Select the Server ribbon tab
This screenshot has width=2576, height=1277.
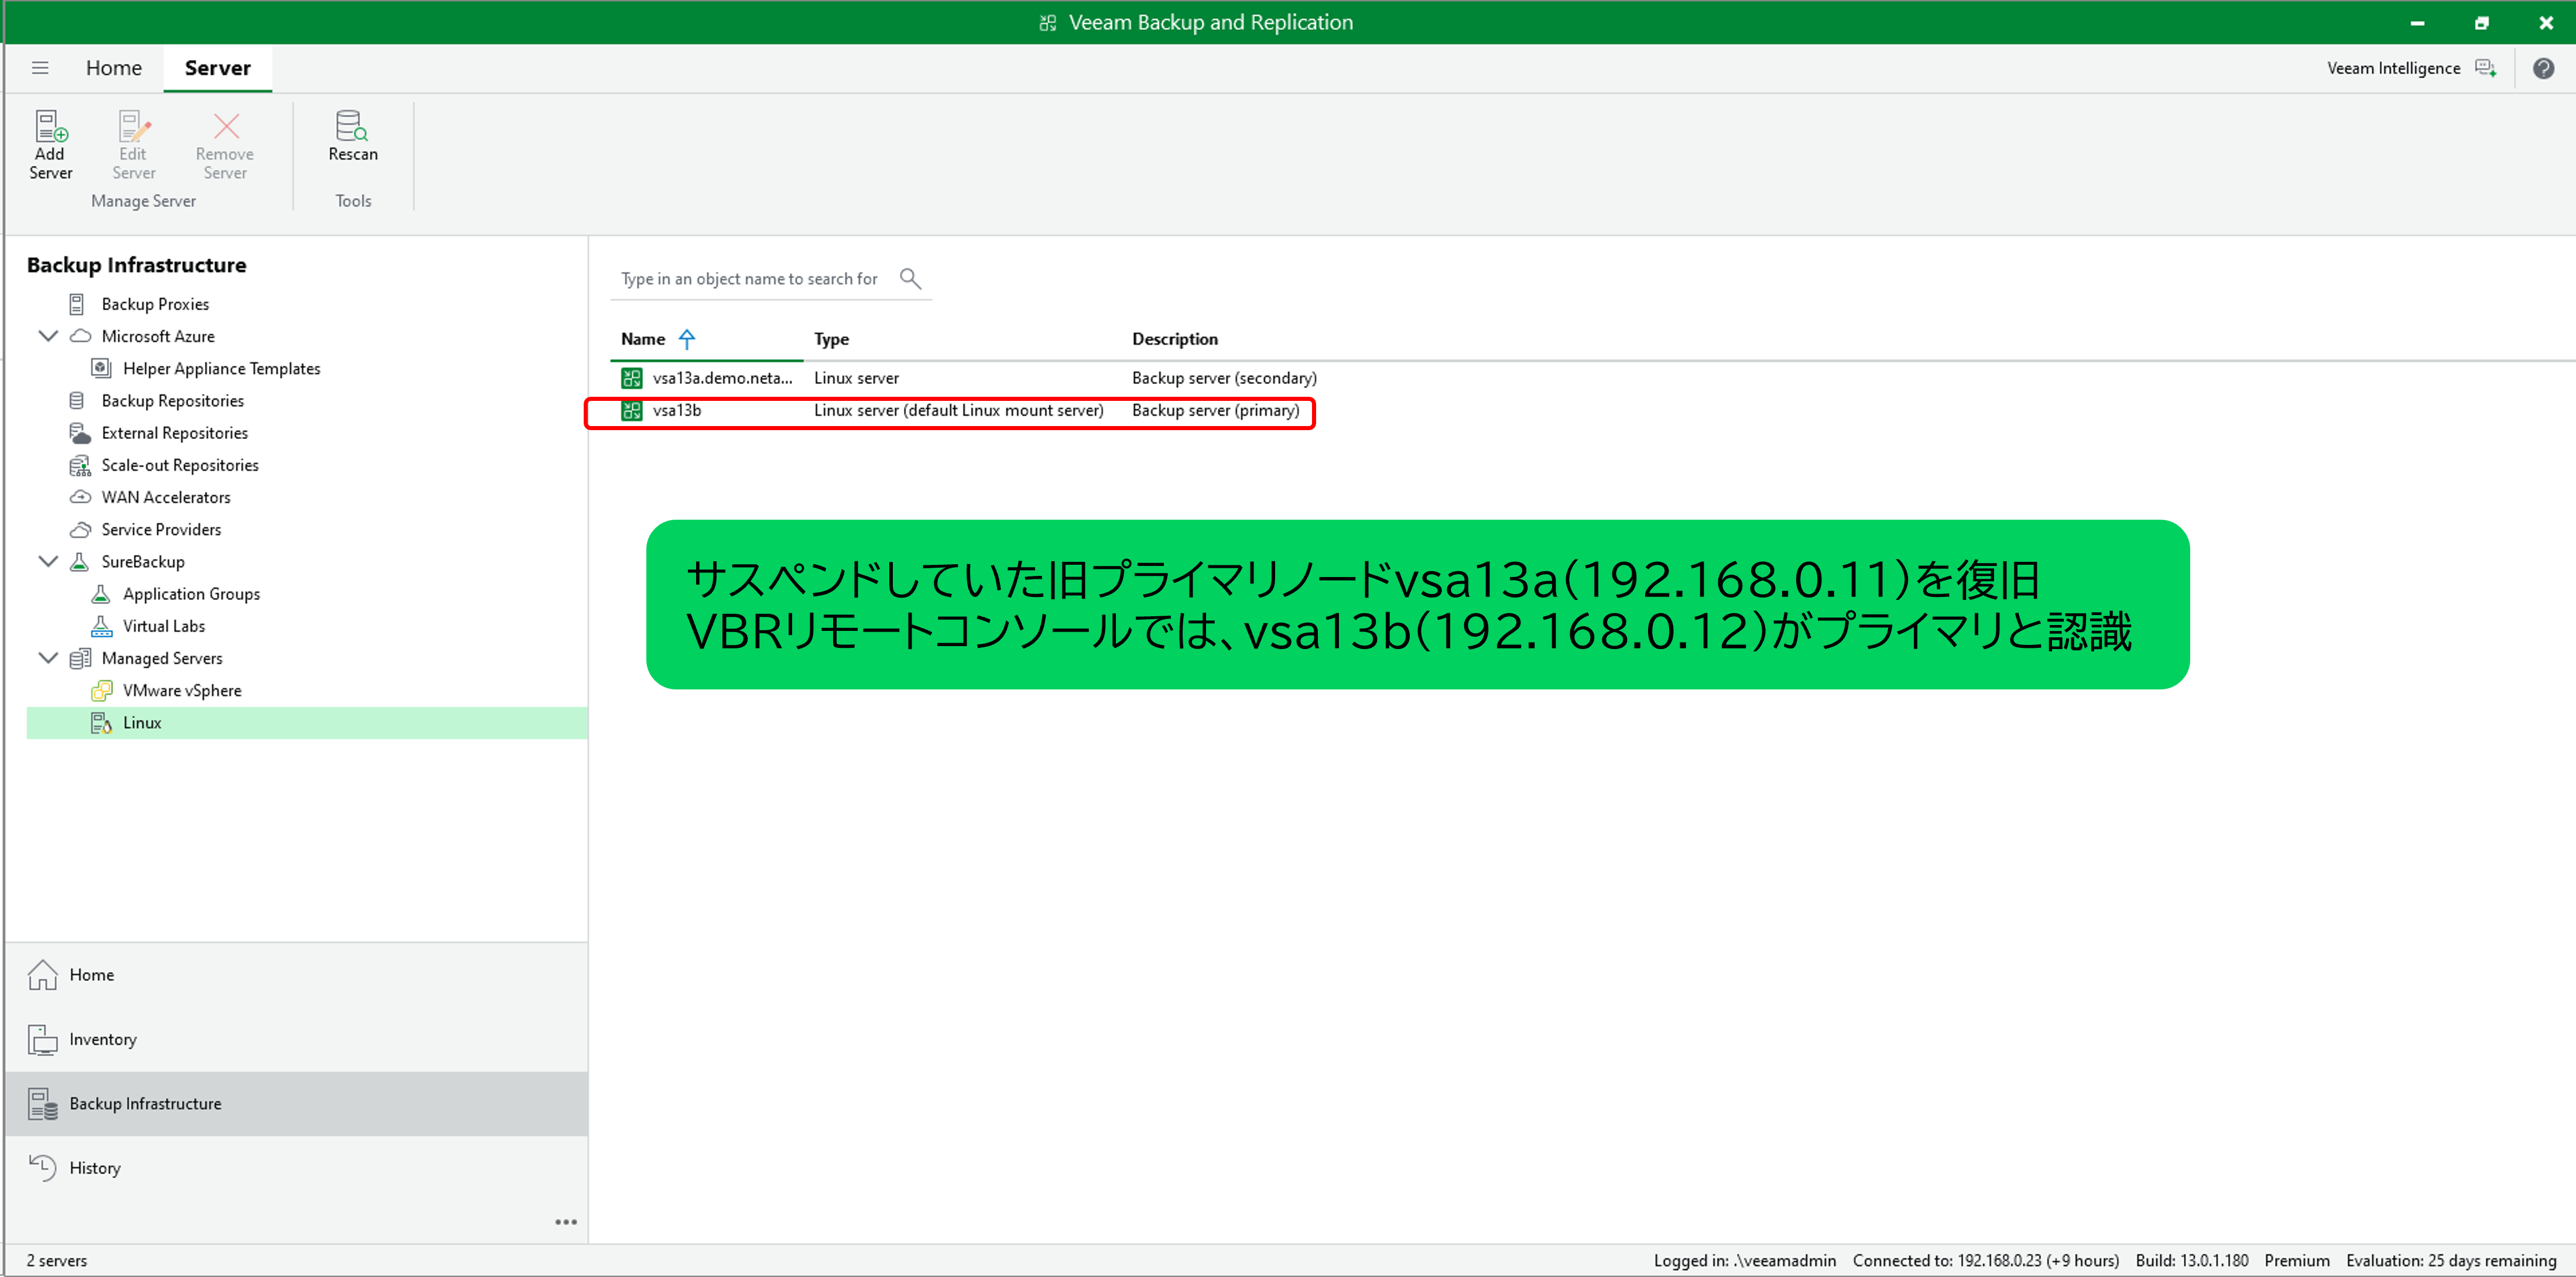click(217, 68)
